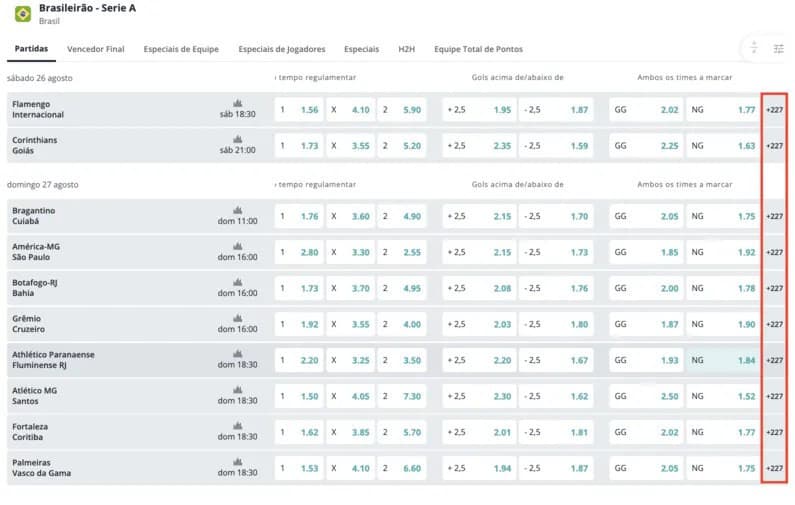Open stats icon for América-MG vs São Paulo
Image resolution: width=795 pixels, height=505 pixels.
[237, 246]
